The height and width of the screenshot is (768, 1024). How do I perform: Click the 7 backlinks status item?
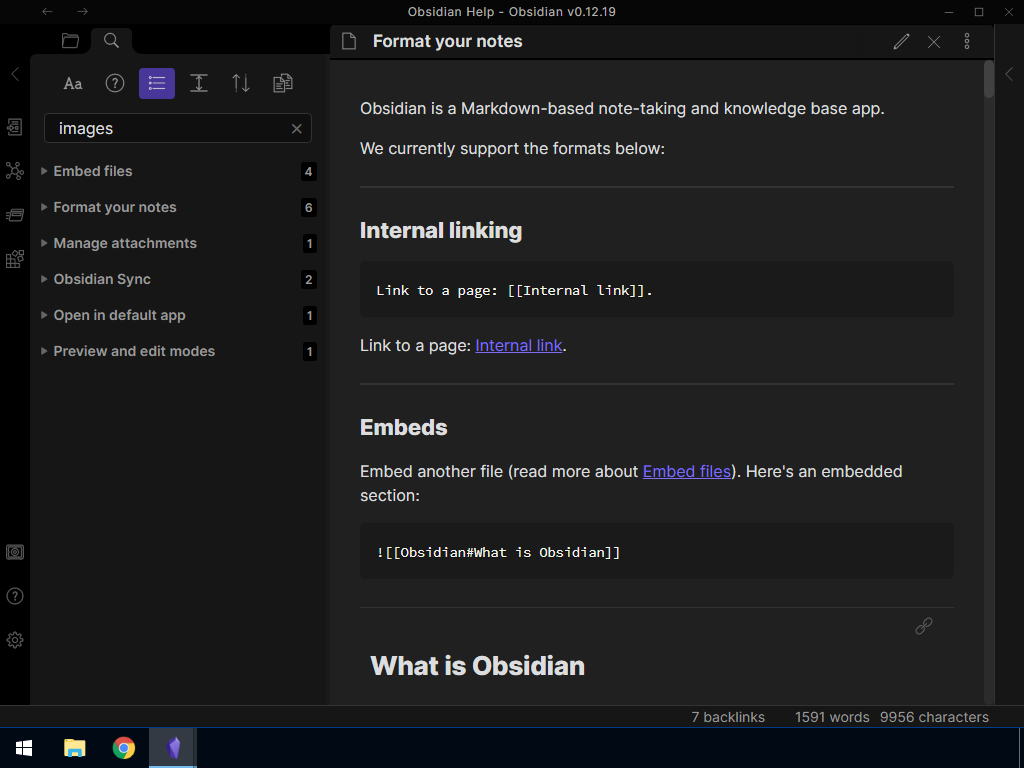(728, 717)
